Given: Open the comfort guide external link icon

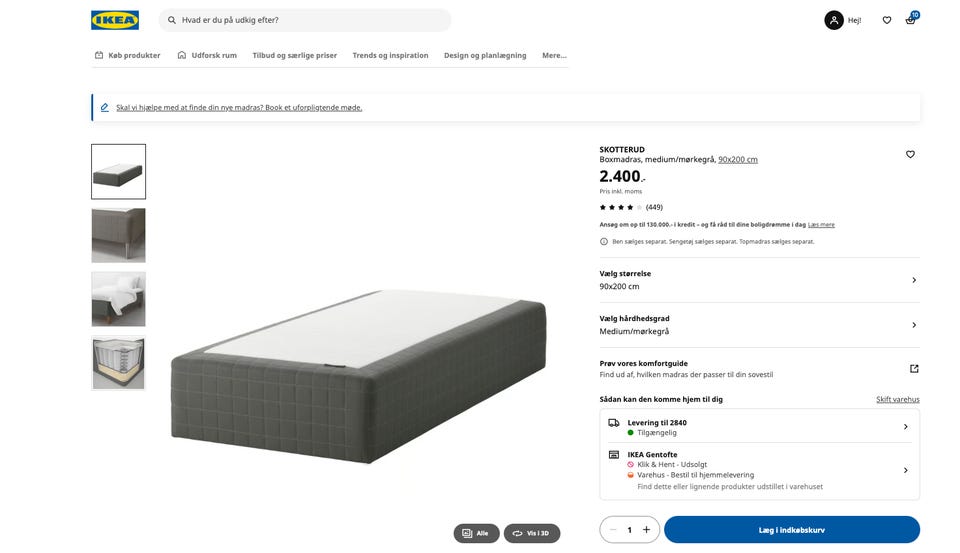Looking at the screenshot, I should 914,369.
